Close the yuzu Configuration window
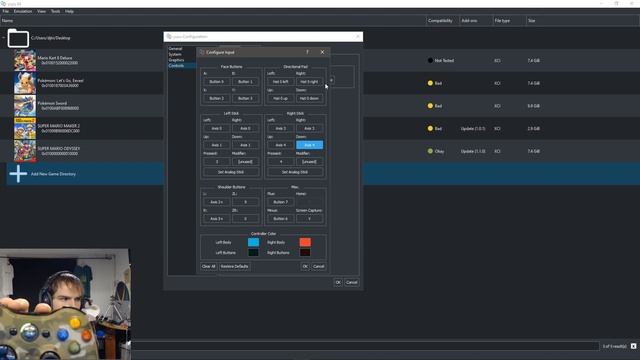640x360 pixels. (x=358, y=37)
